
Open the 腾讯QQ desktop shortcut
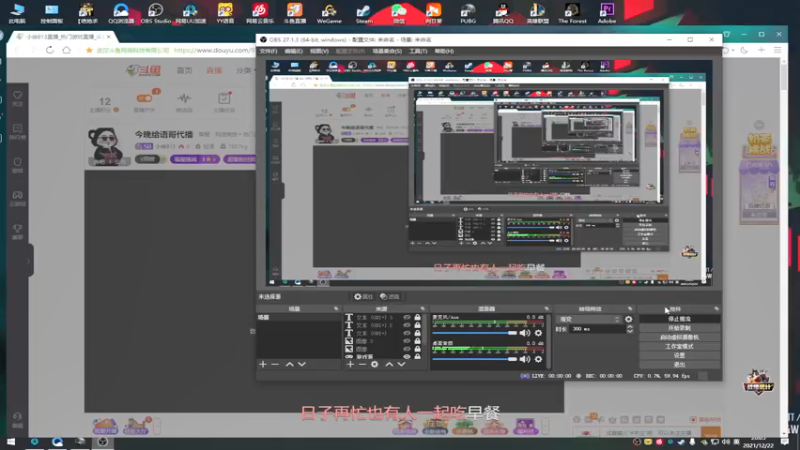click(503, 13)
